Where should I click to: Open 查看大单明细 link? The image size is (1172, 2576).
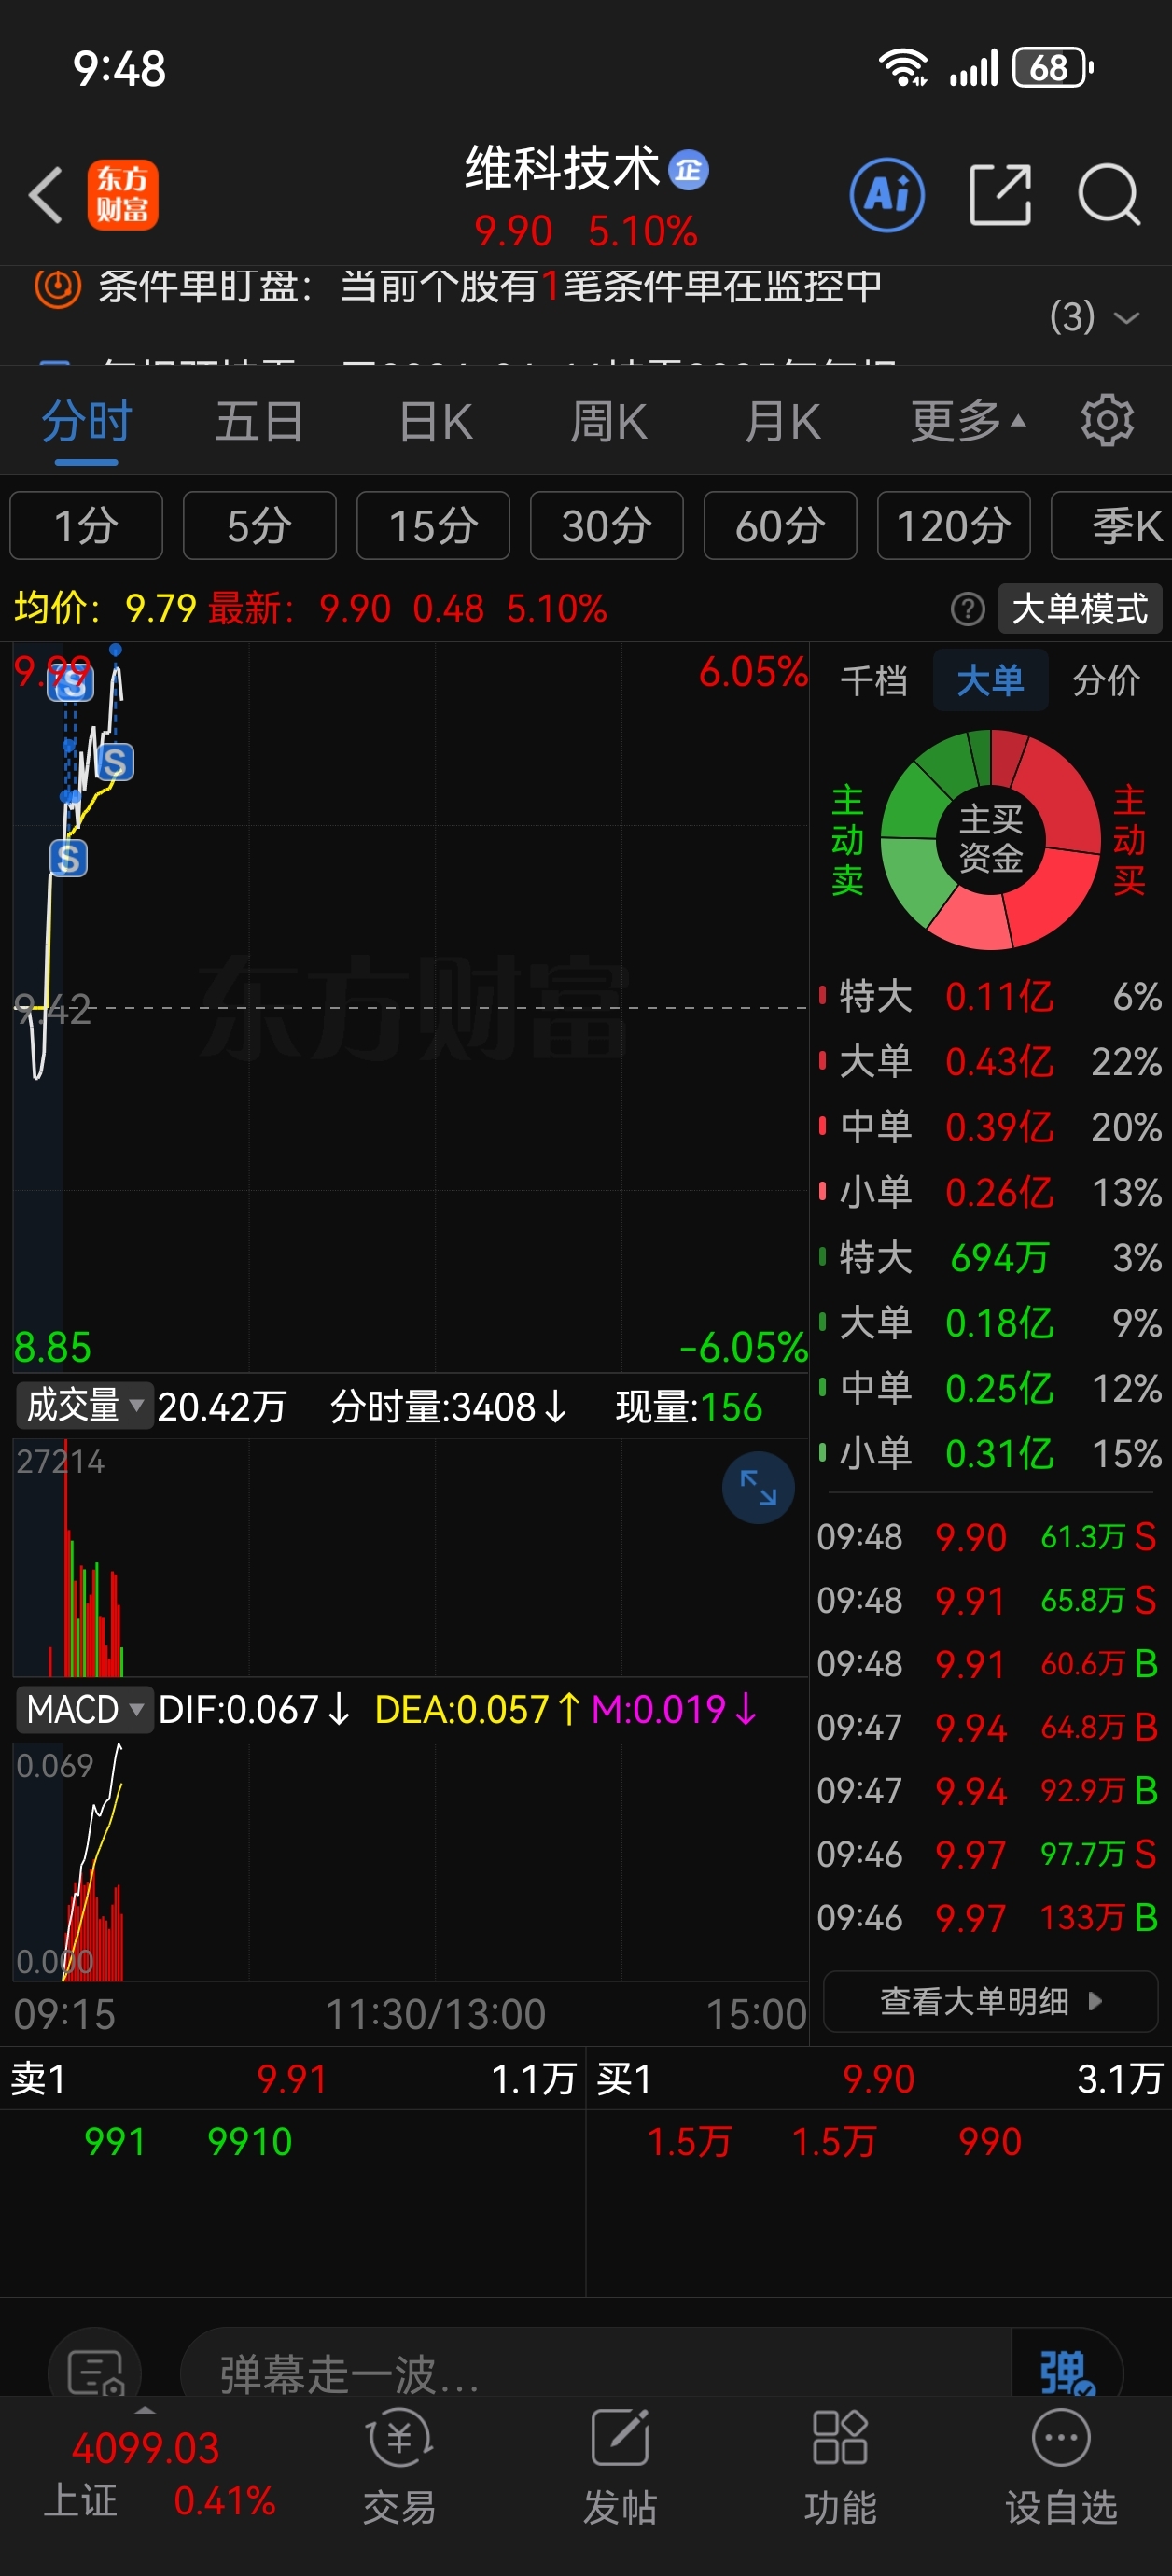tap(990, 2001)
